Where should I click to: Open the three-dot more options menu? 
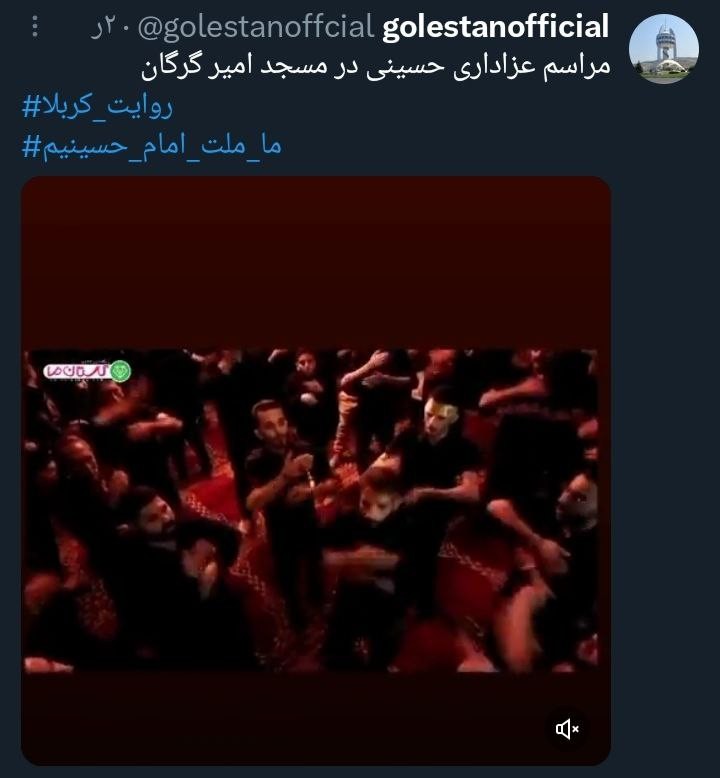[x=35, y=26]
